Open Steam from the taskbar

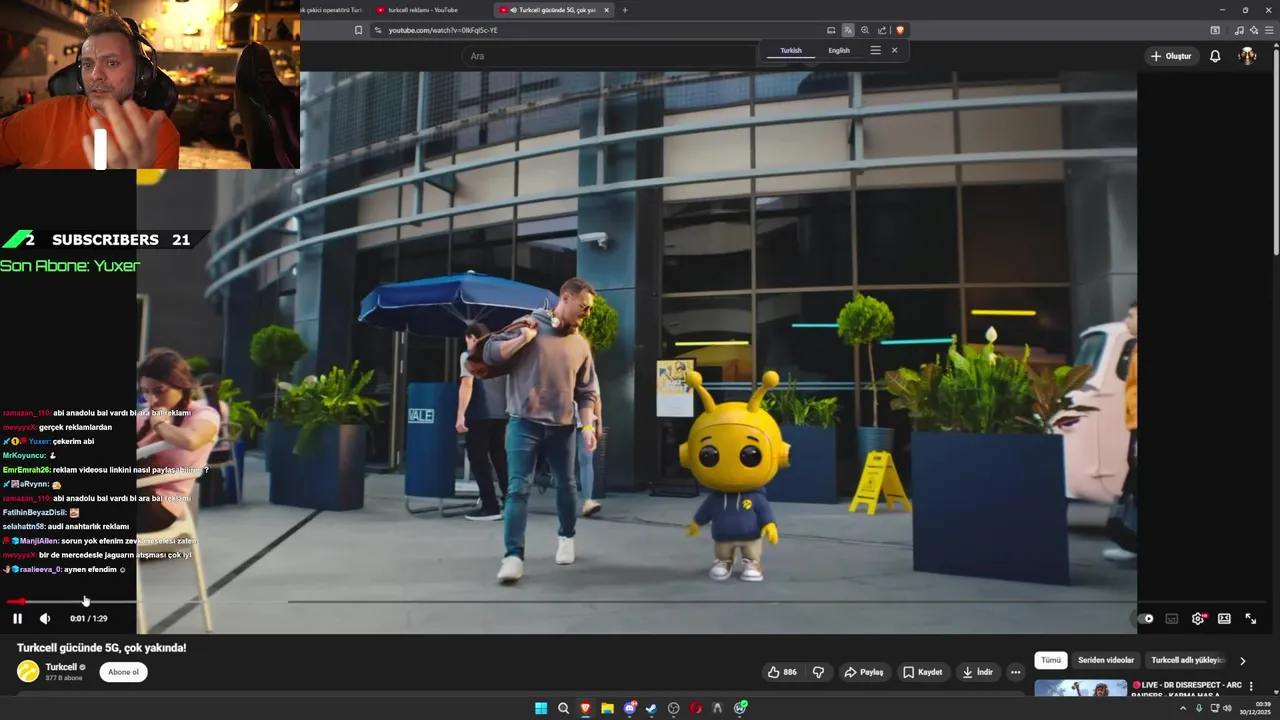651,708
